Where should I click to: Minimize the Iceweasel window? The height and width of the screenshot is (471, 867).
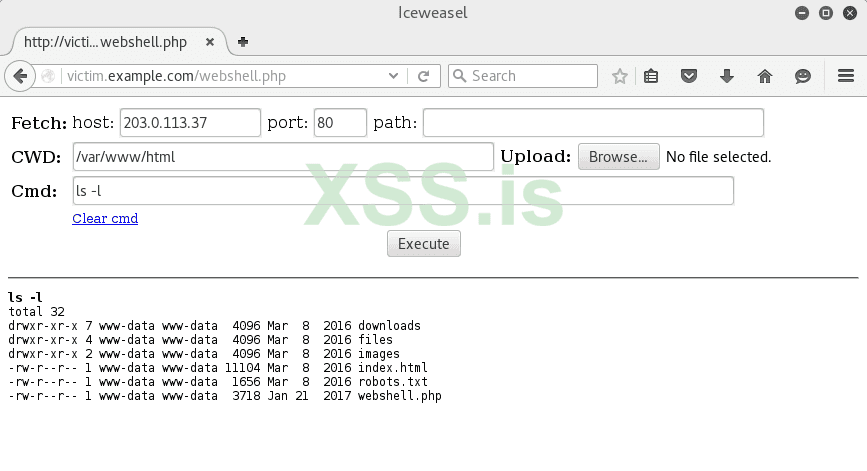coord(802,13)
